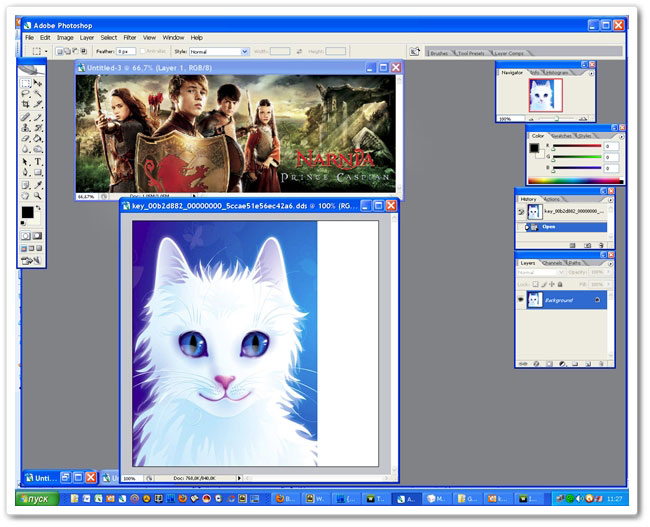650x527 pixels.
Task: Select the Rectangular Marquee tool in toolbox
Action: (26, 83)
